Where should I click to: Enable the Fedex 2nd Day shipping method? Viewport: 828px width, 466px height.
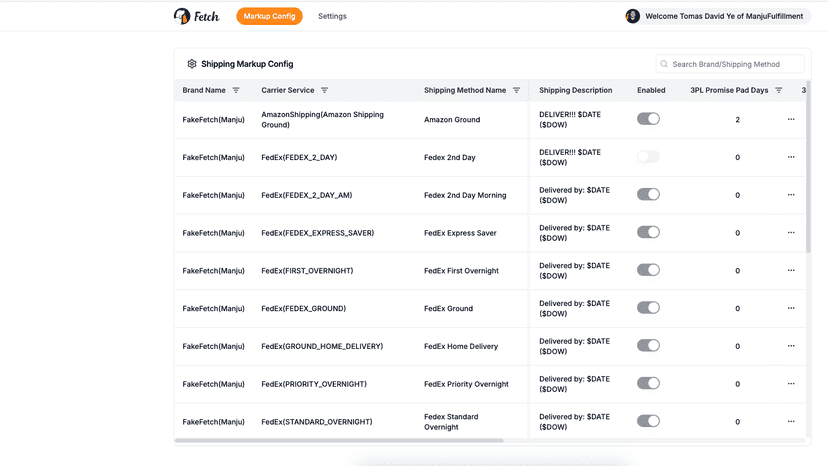point(648,157)
